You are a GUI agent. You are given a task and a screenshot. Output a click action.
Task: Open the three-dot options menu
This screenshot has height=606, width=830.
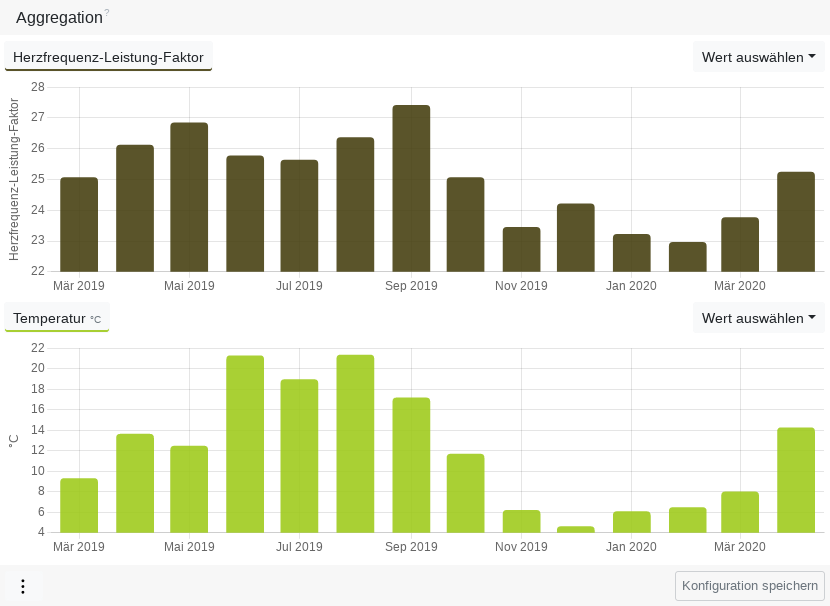[23, 586]
